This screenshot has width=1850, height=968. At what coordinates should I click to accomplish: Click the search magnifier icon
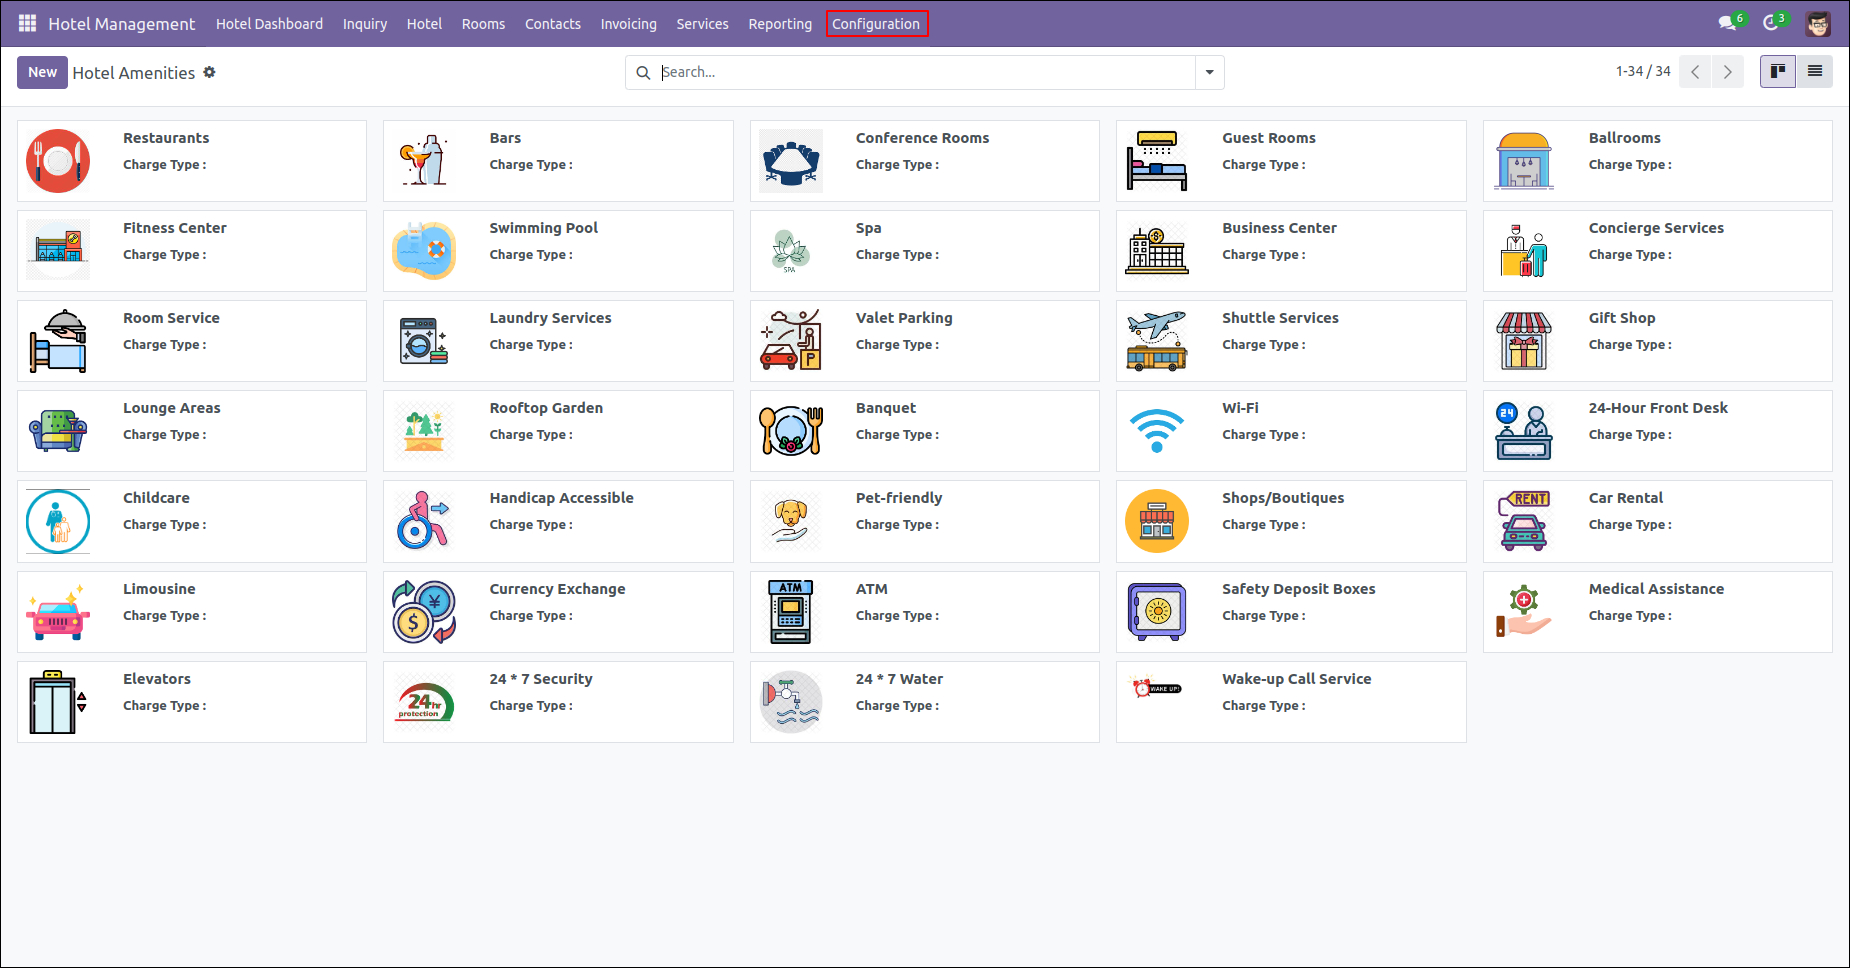[643, 72]
